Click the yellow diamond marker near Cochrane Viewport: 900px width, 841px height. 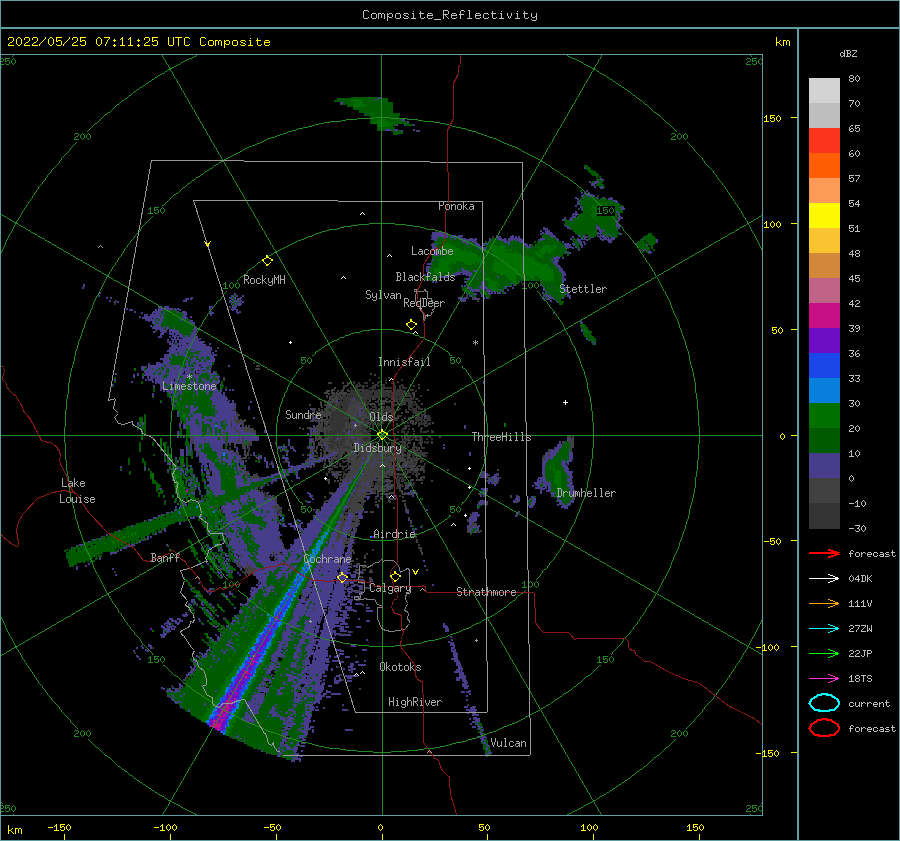point(342,577)
